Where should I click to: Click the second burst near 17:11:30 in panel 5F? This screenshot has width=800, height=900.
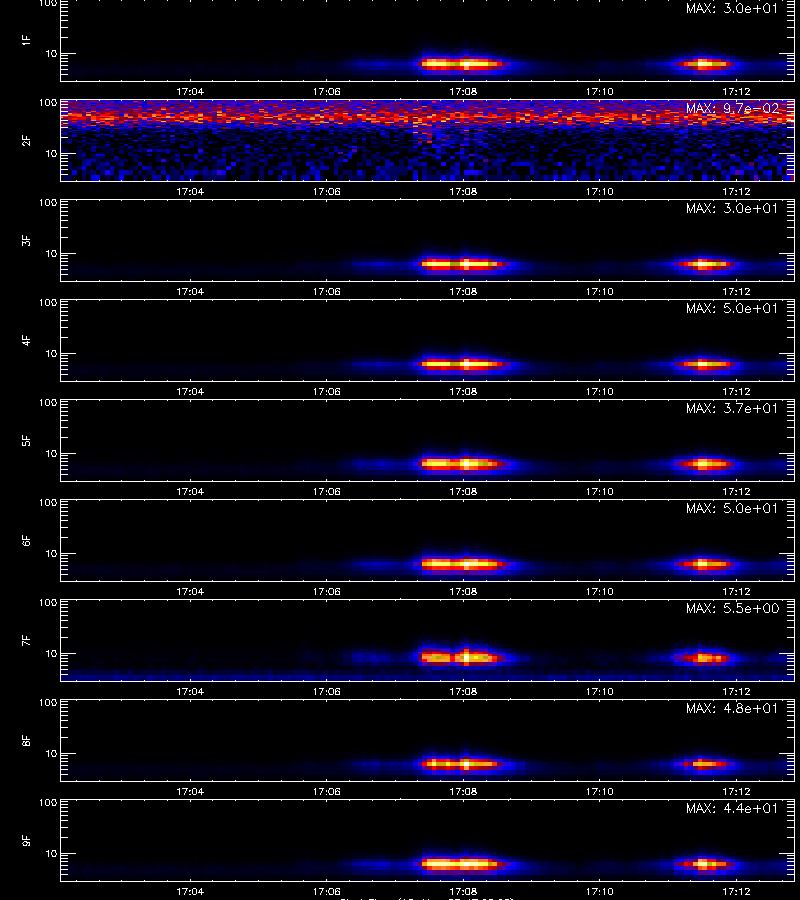click(705, 464)
